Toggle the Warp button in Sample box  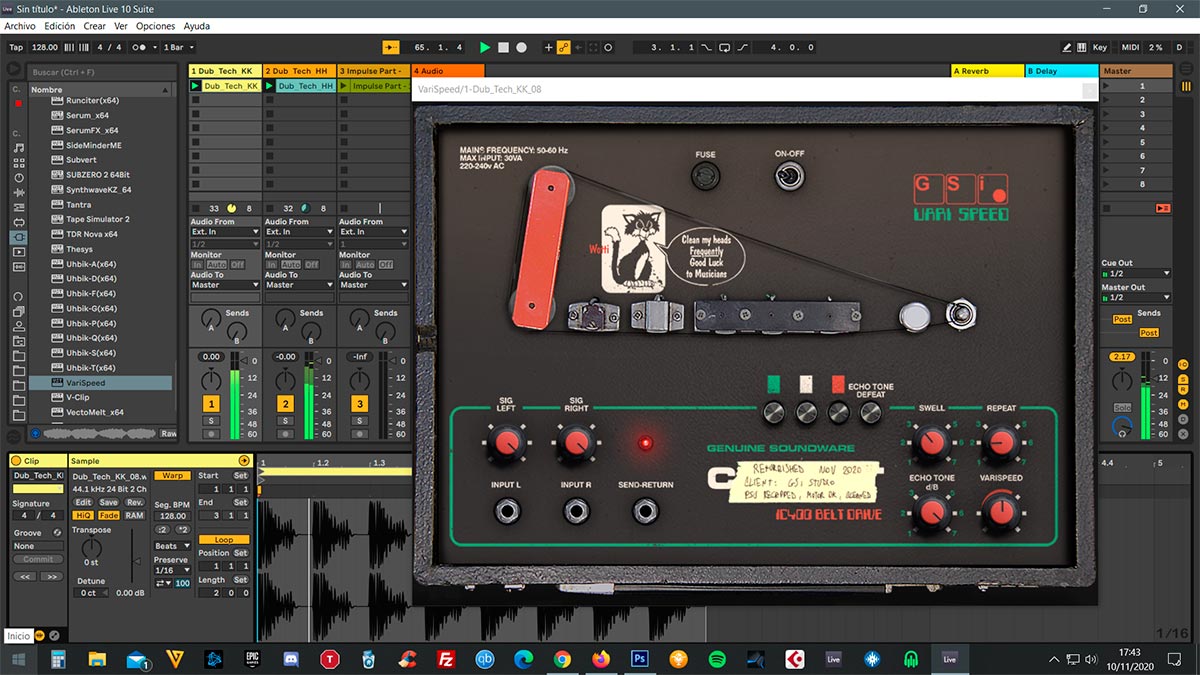click(x=172, y=476)
